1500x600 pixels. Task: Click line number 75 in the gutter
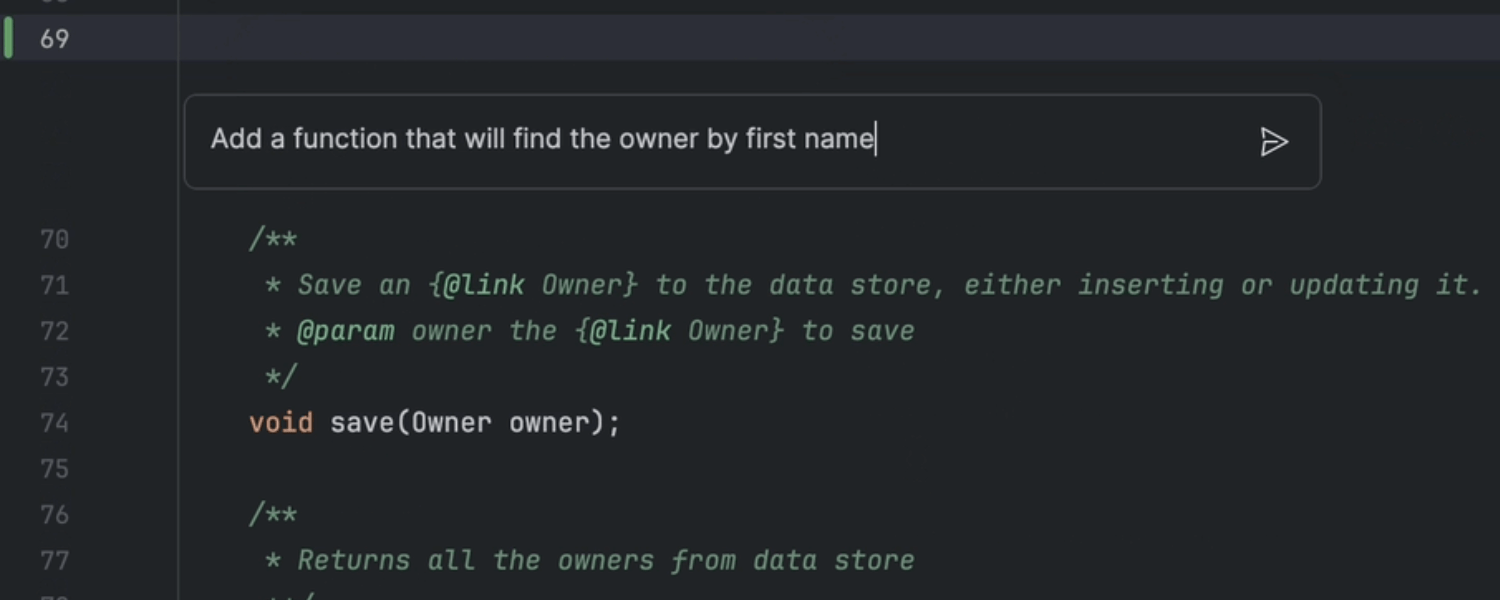point(54,469)
